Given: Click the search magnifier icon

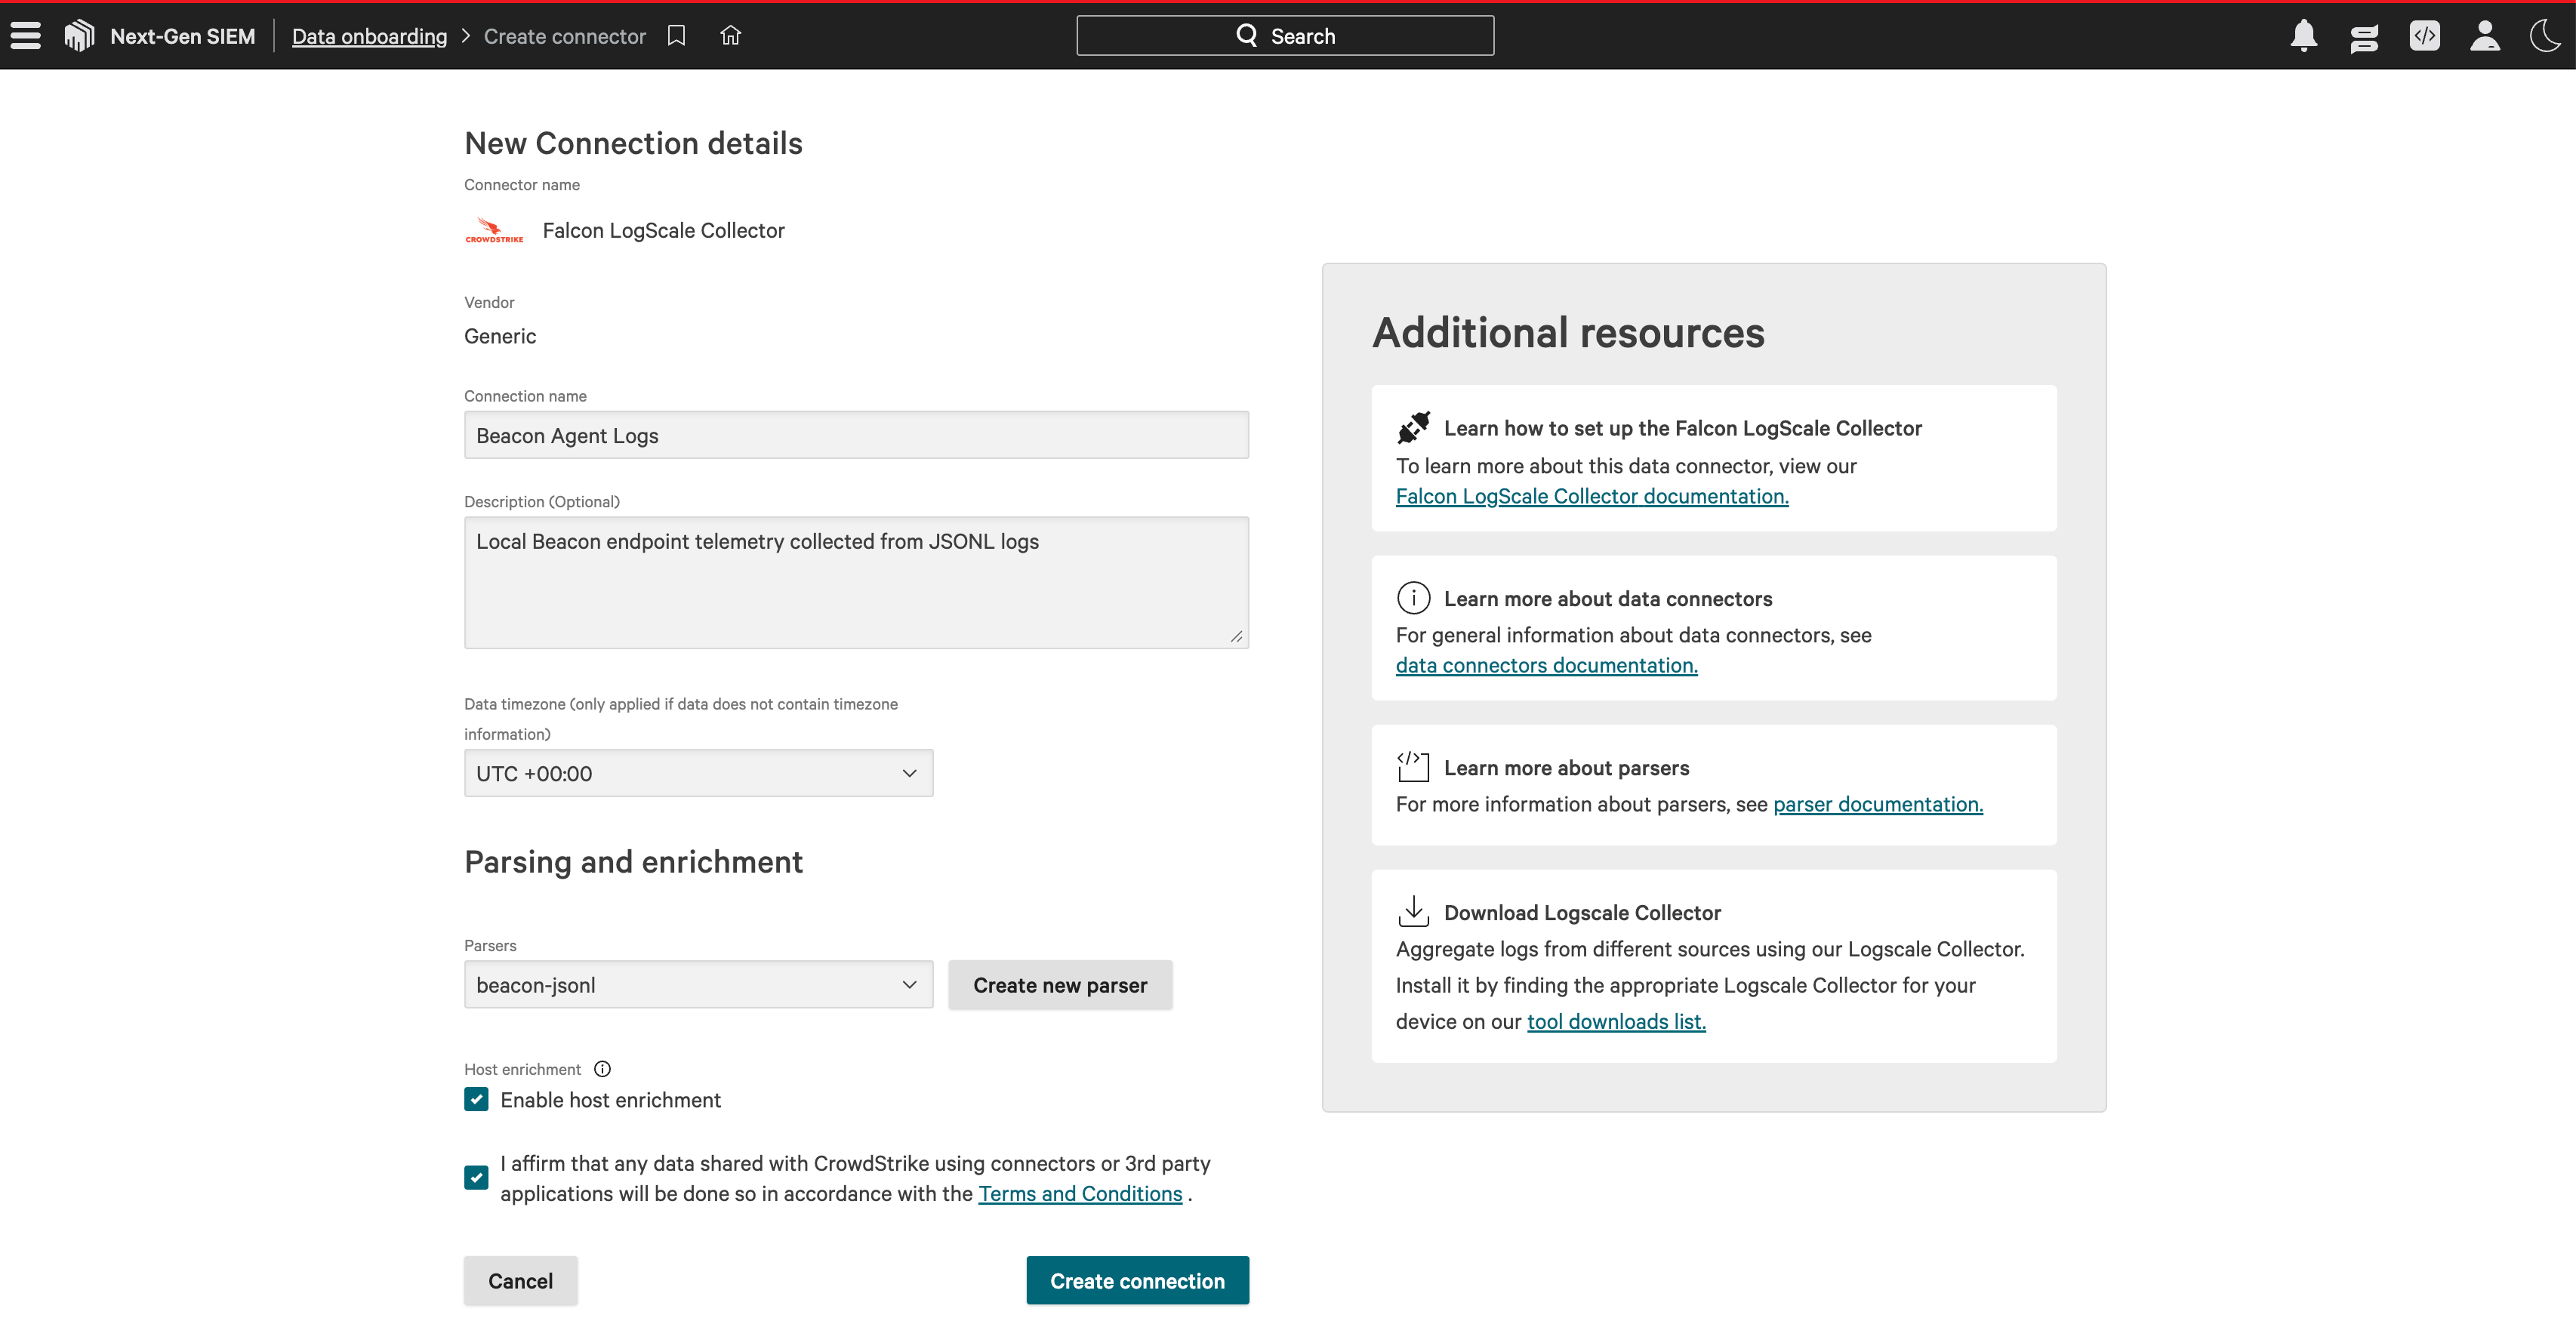Looking at the screenshot, I should [1246, 35].
